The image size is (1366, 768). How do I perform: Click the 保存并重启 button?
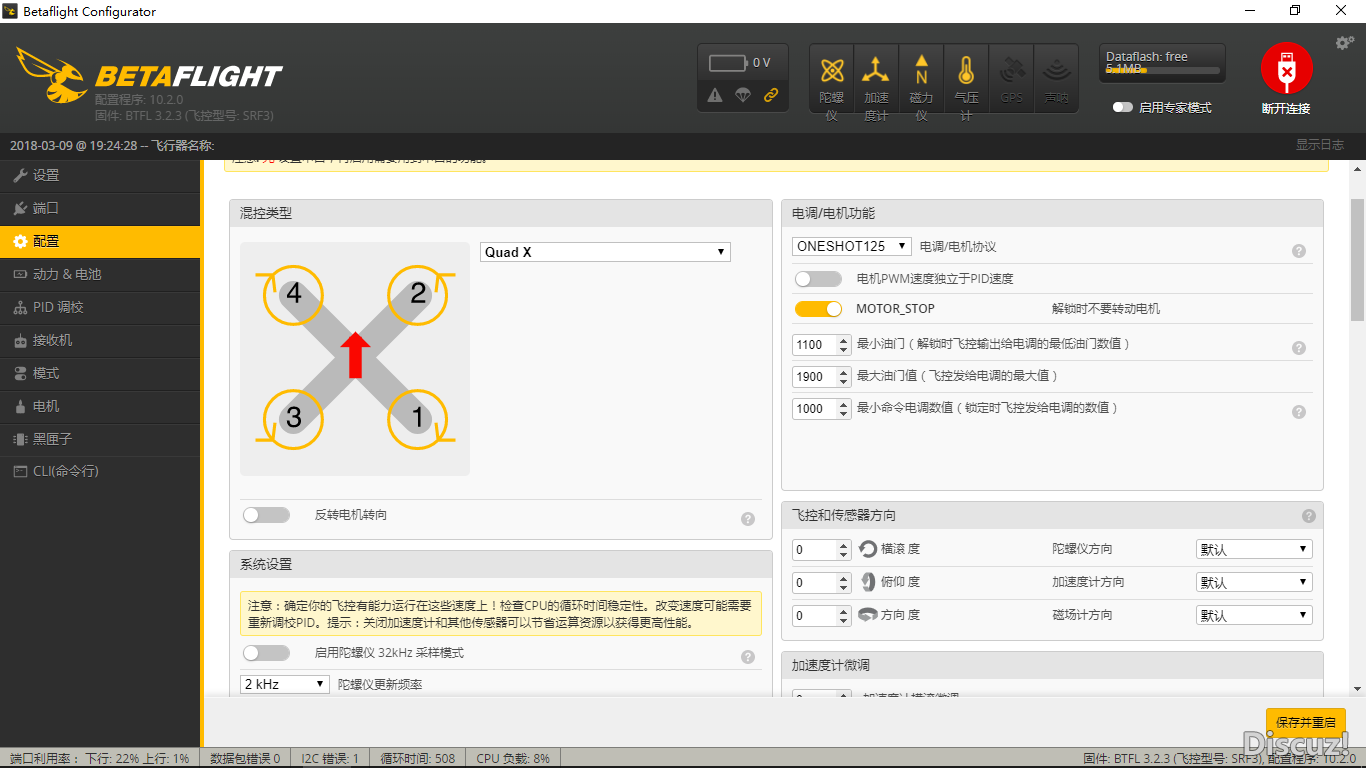tap(1305, 722)
